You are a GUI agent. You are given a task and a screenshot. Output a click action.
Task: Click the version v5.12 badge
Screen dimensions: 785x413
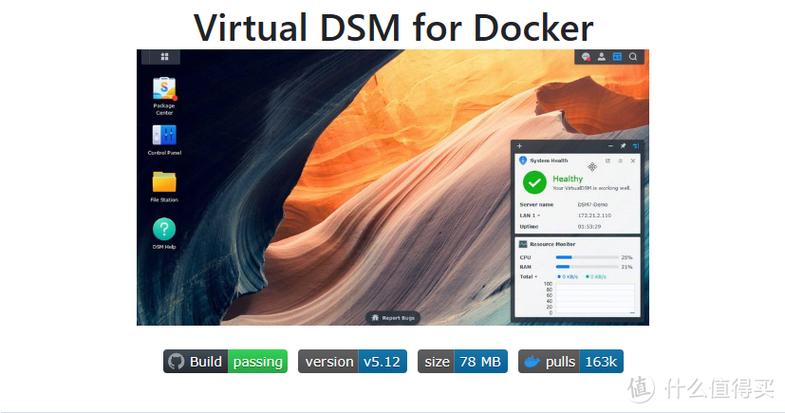[x=352, y=361]
